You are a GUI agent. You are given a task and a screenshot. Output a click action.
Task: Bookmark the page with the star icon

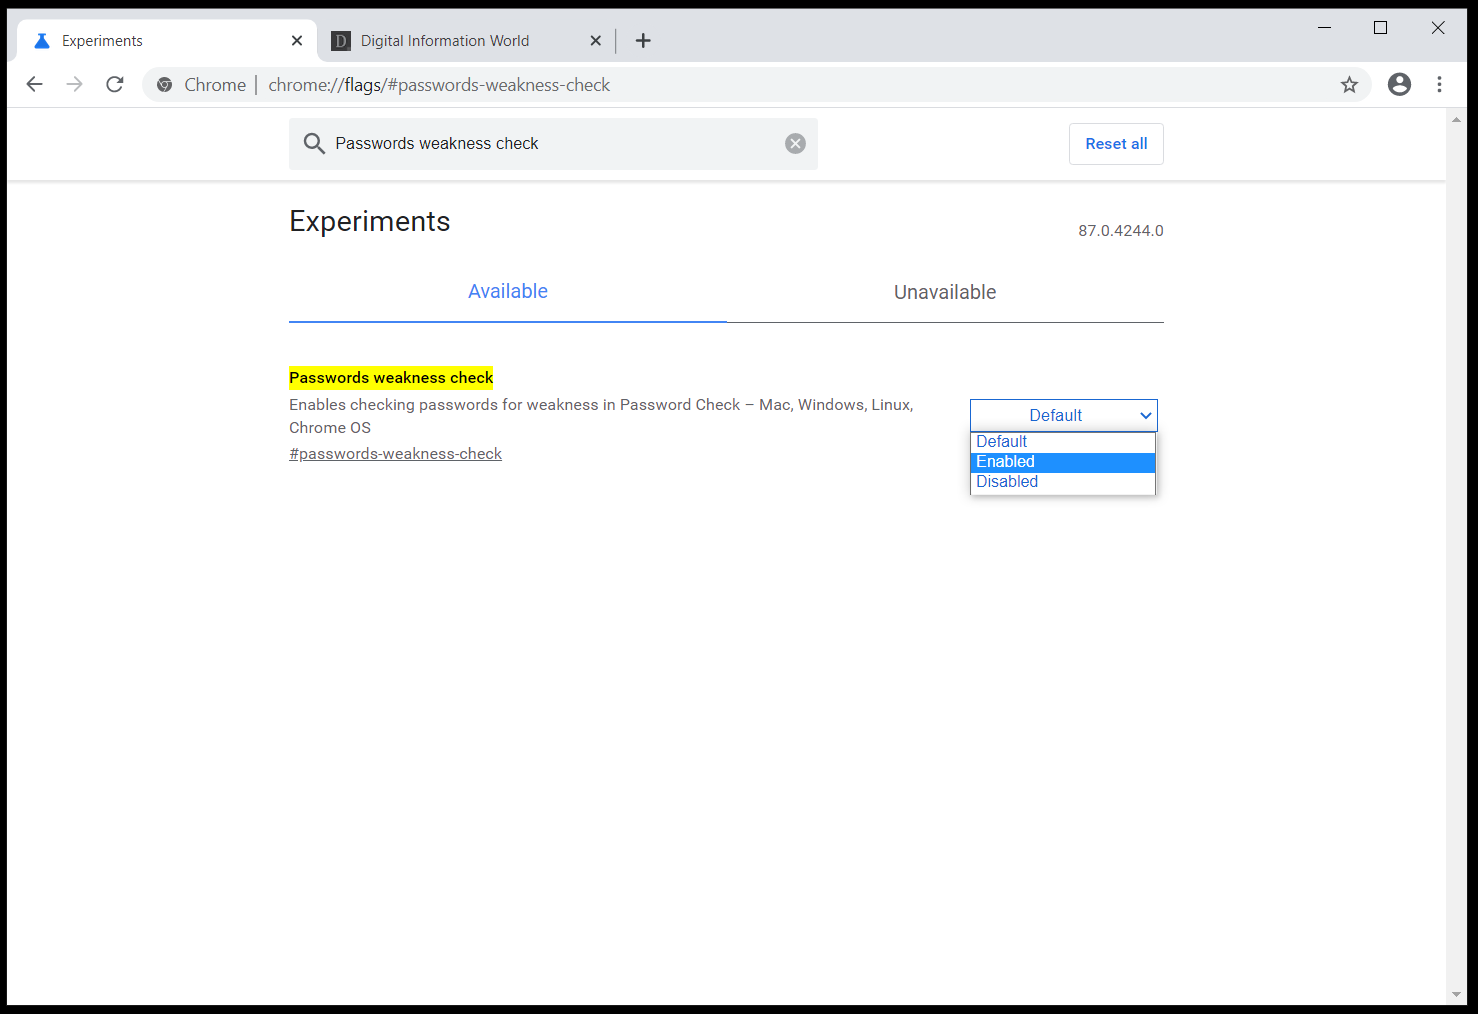(1350, 84)
